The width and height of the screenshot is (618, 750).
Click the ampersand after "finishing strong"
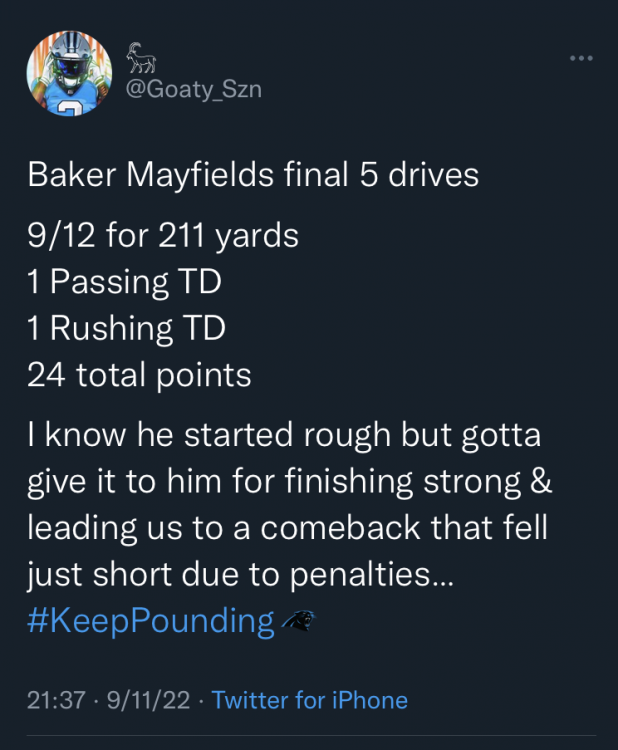[541, 482]
